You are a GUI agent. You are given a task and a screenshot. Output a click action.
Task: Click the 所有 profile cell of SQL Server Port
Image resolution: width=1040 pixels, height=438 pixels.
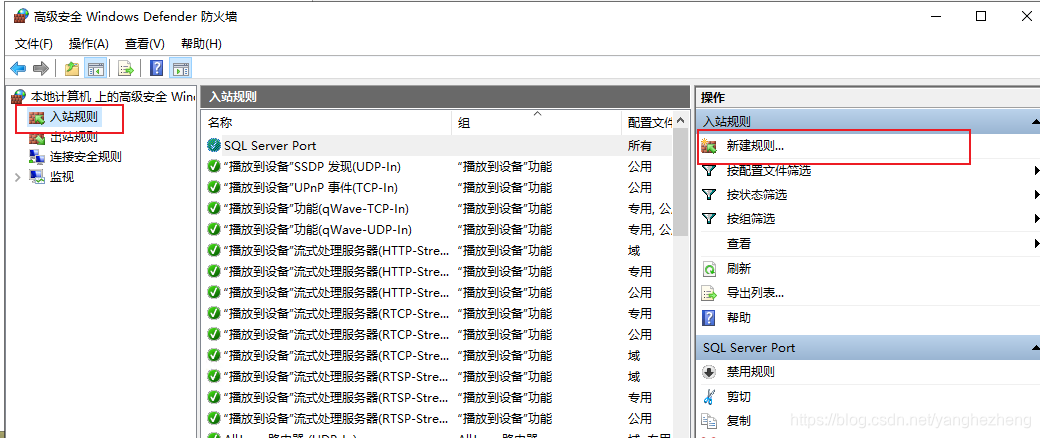640,145
